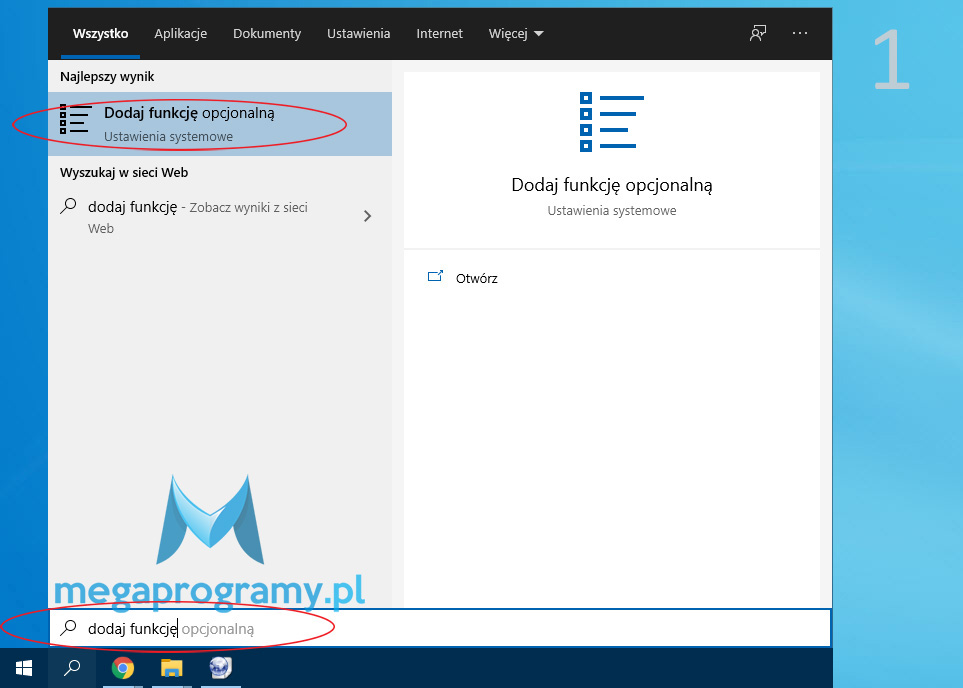This screenshot has height=688, width=963.
Task: Click the taskbar search magnifier icon
Action: click(72, 668)
